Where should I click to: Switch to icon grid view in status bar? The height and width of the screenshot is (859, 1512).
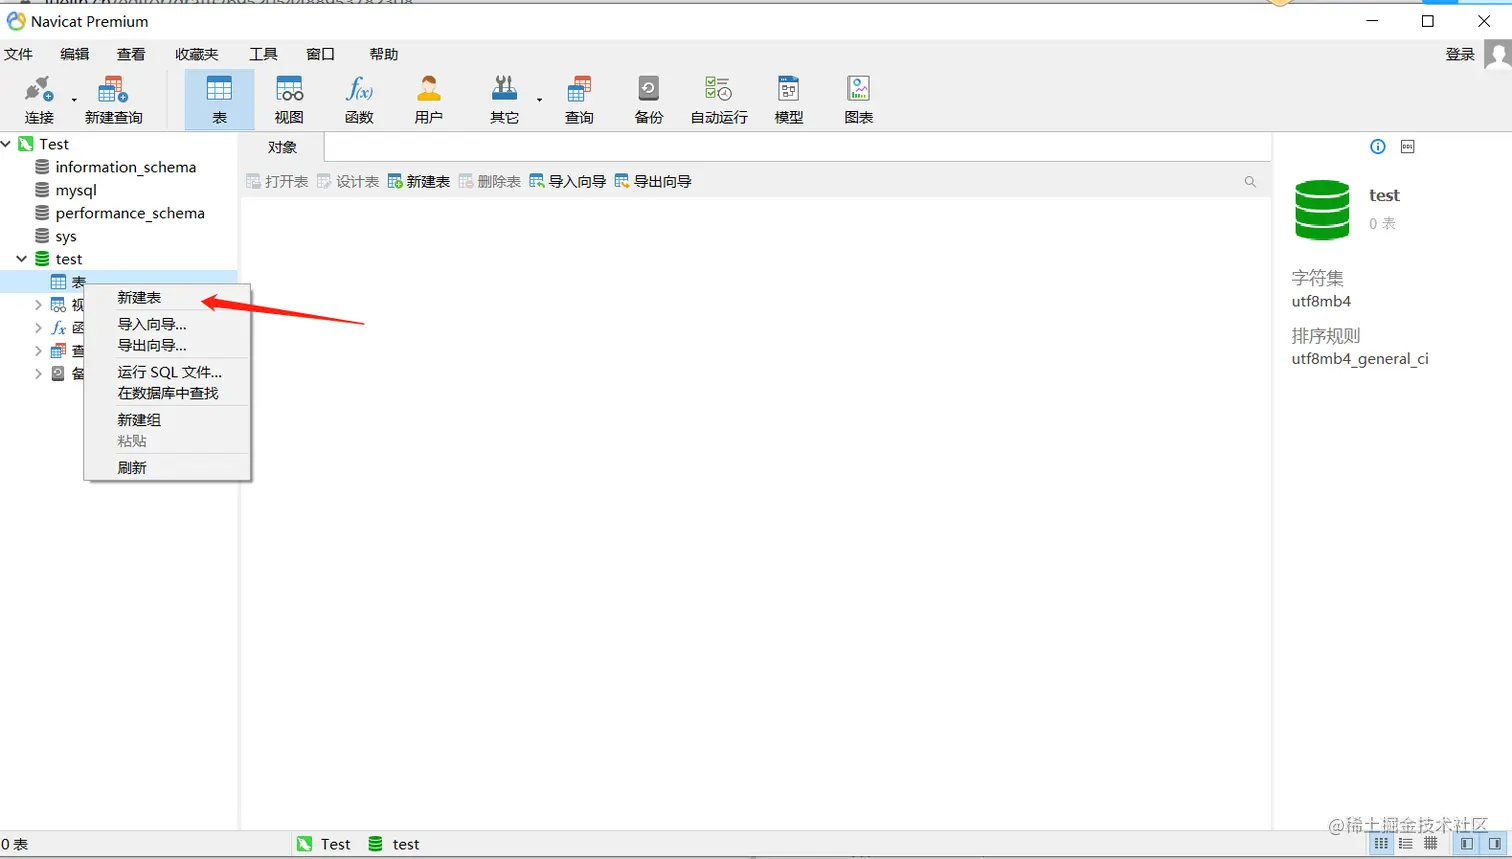coord(1381,844)
